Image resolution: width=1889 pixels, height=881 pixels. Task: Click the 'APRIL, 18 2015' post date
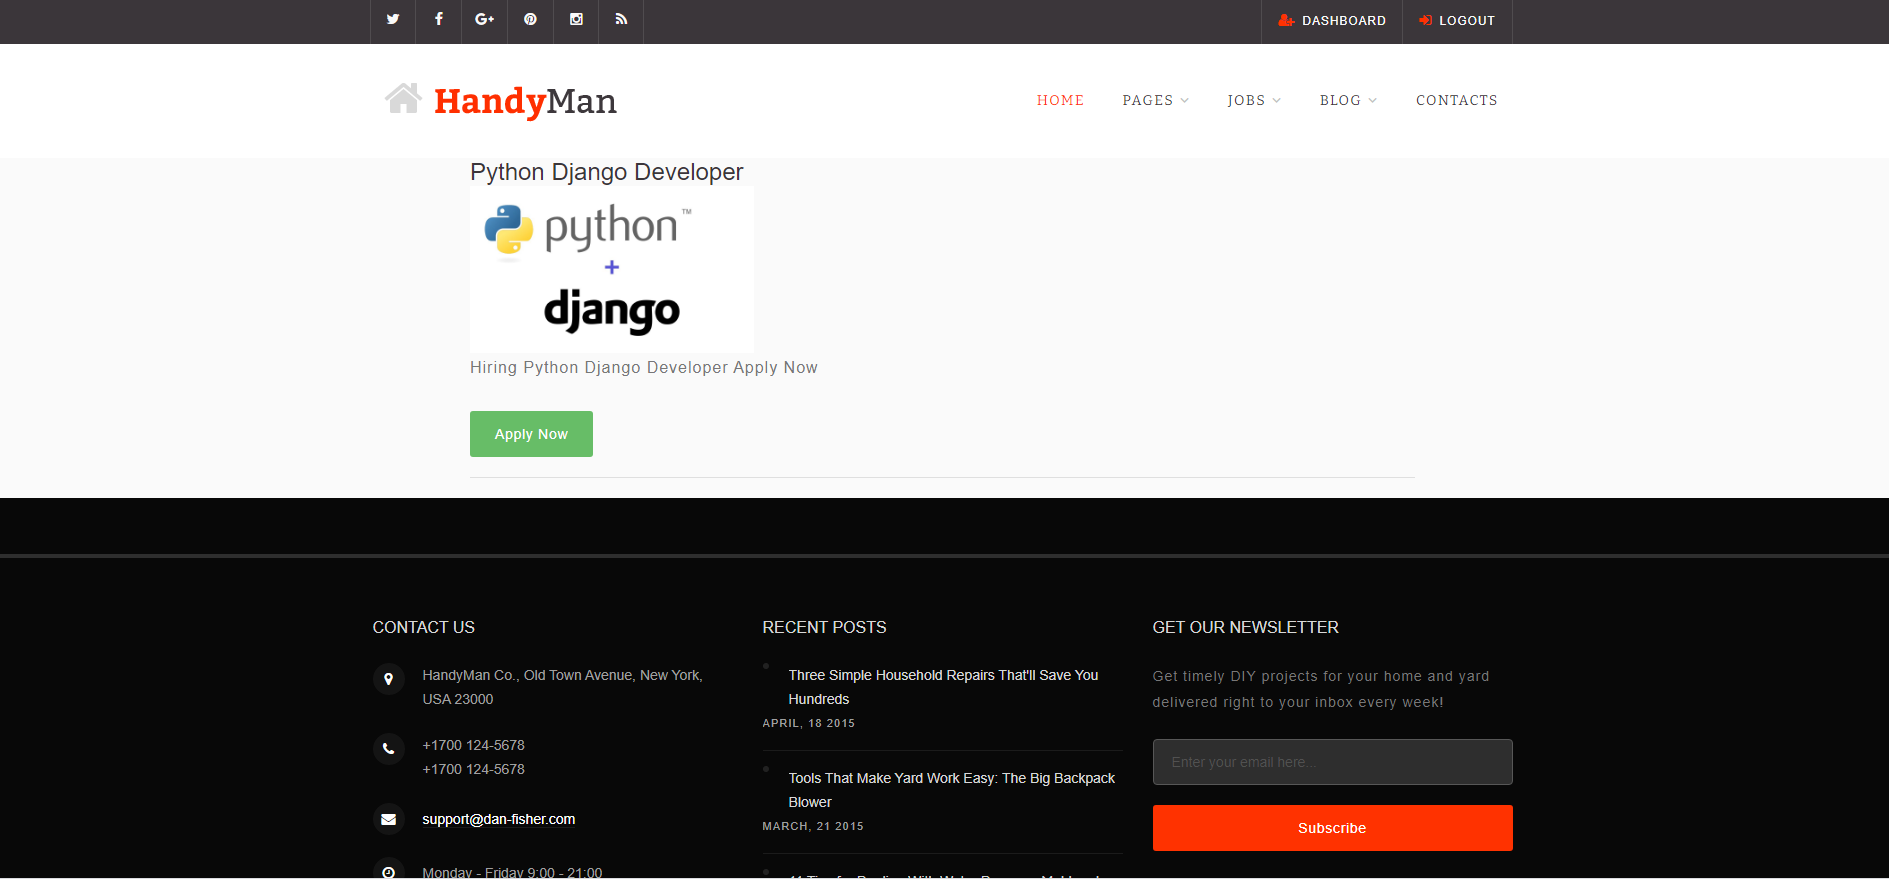coord(809,723)
